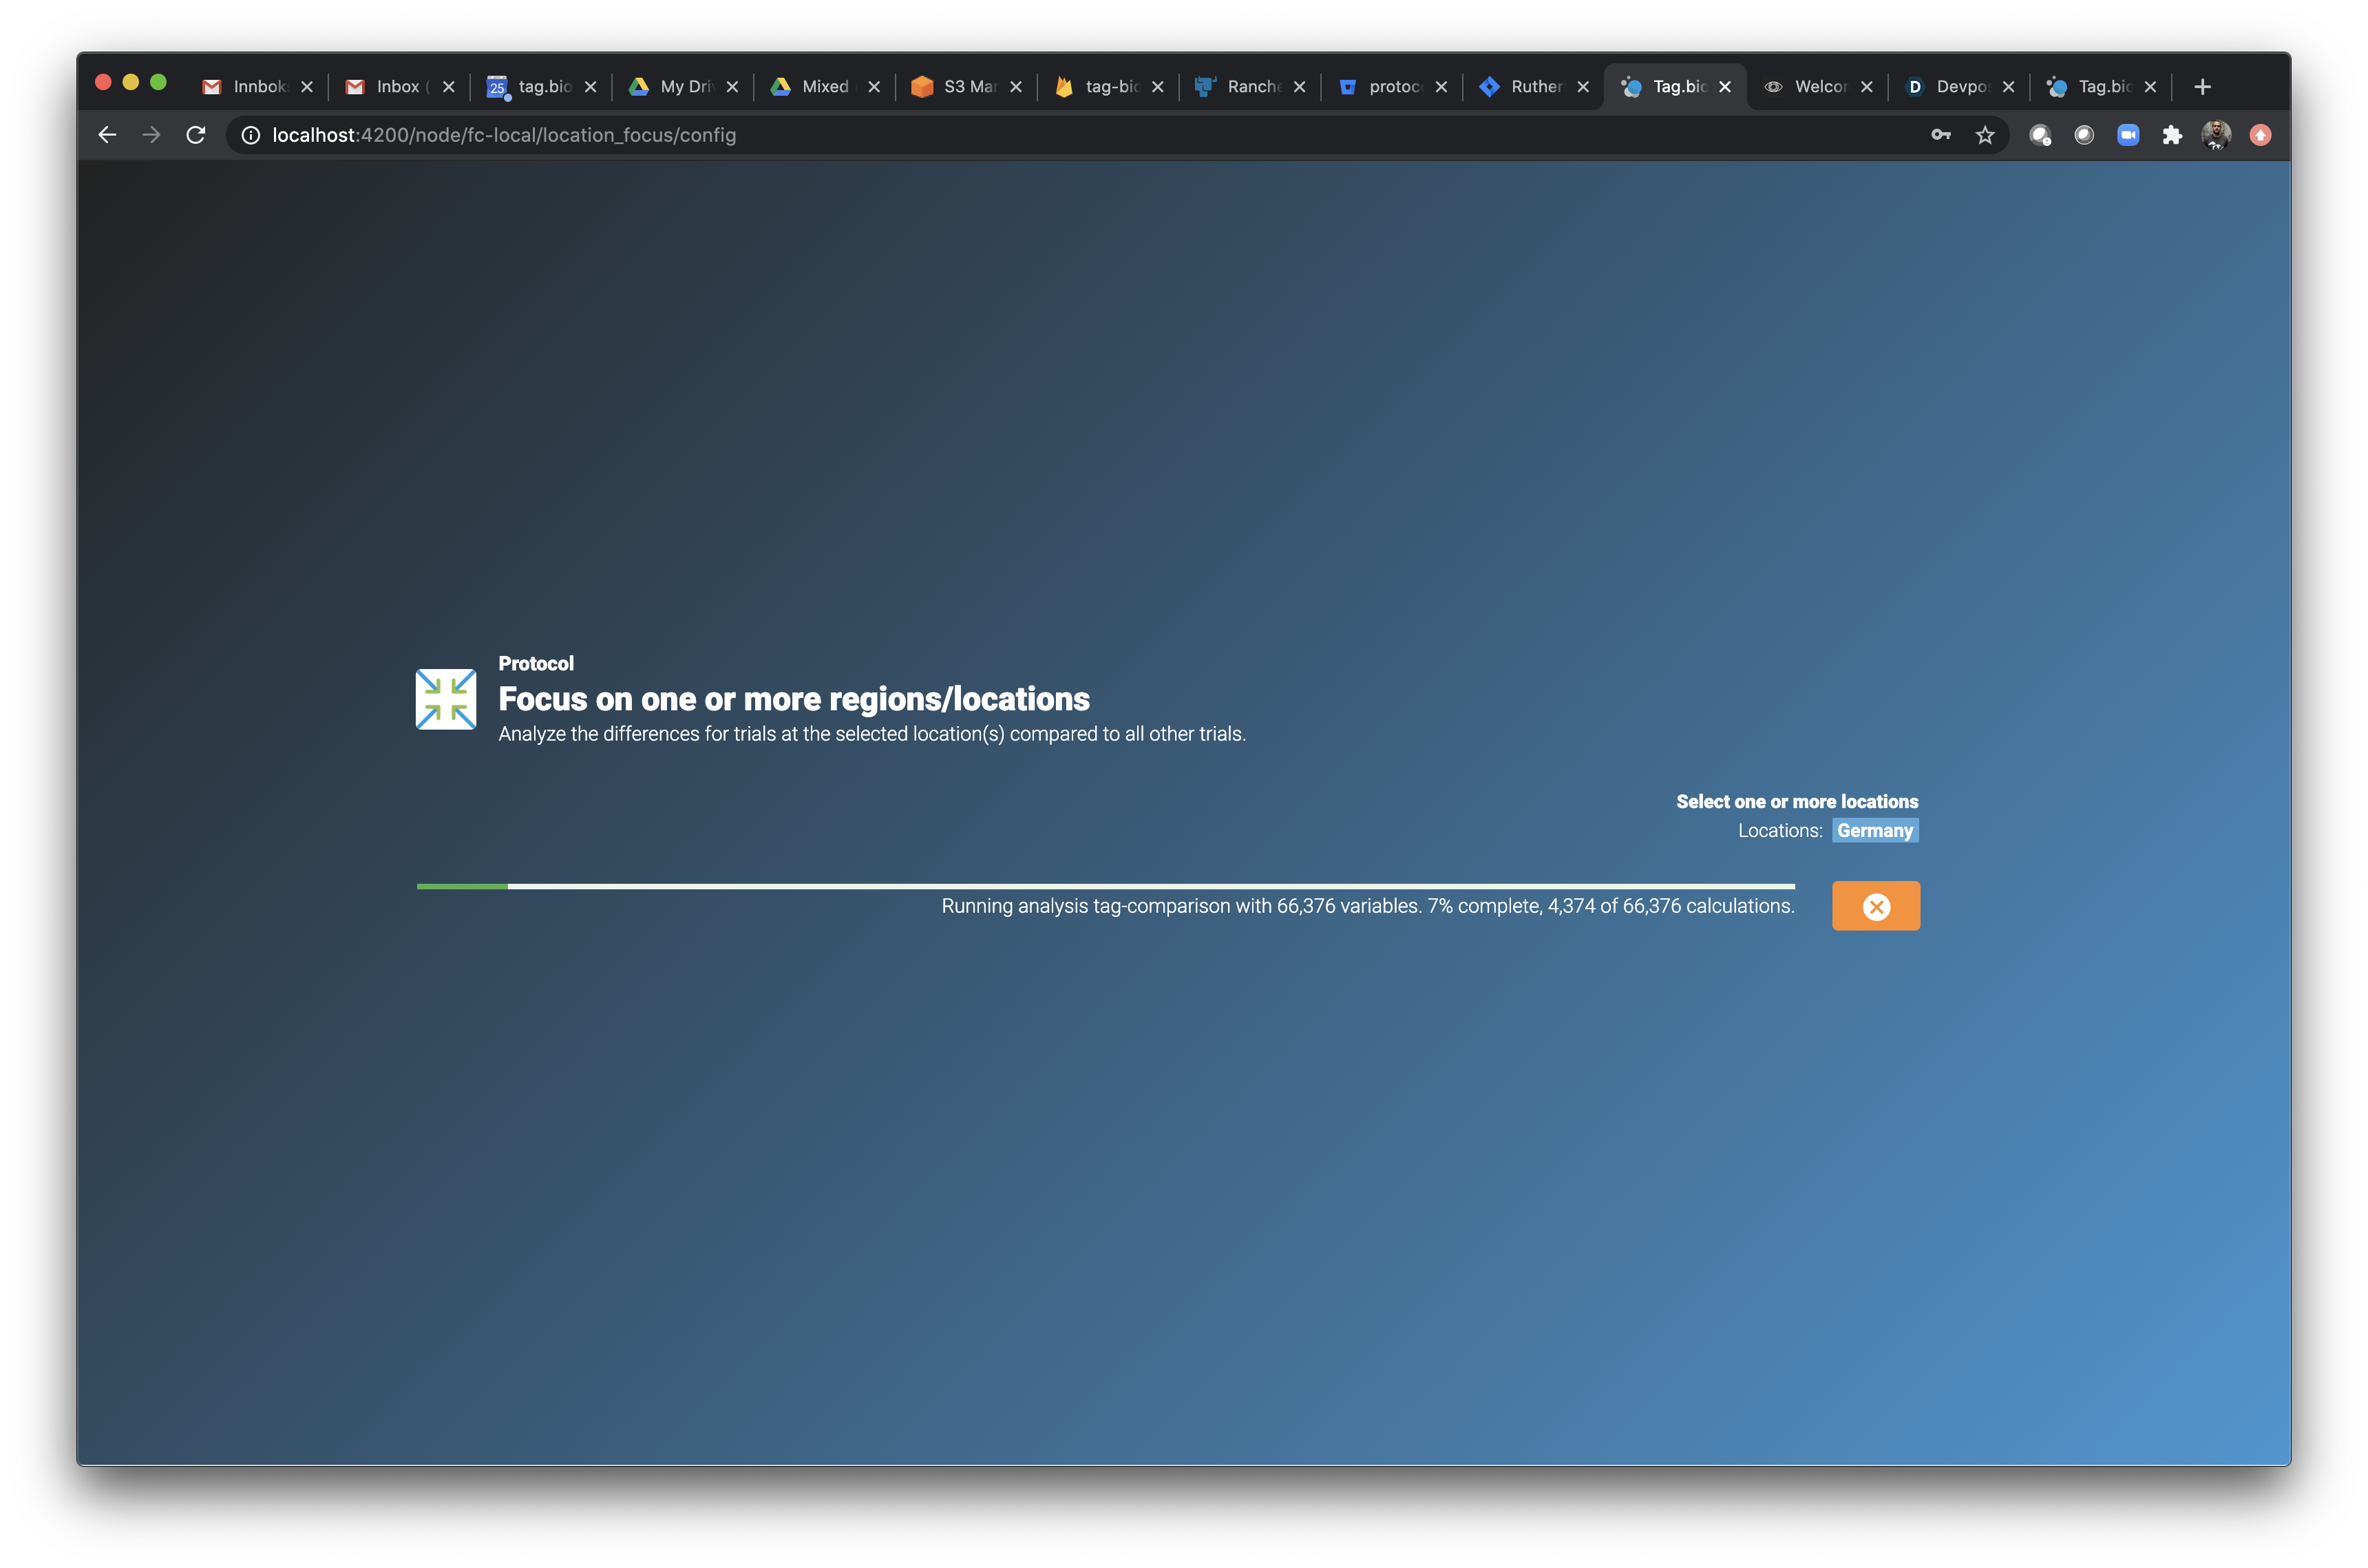2368x1568 pixels.
Task: Select the Germany location tag
Action: [1874, 831]
